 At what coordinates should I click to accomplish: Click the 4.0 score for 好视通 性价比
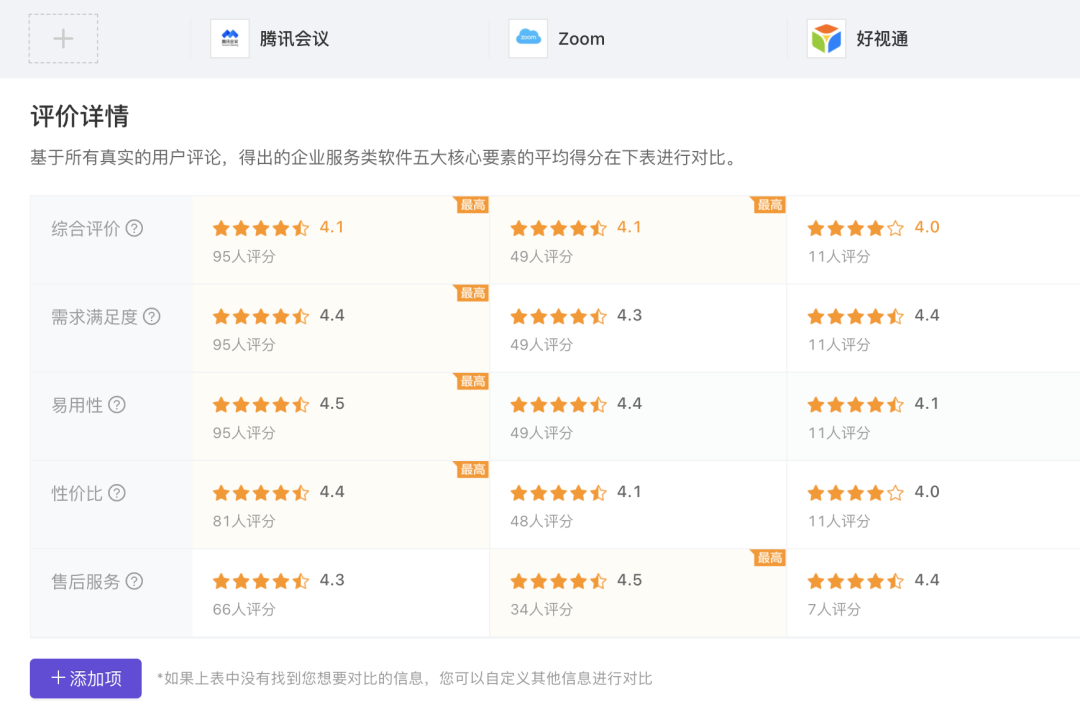pyautogui.click(x=927, y=492)
